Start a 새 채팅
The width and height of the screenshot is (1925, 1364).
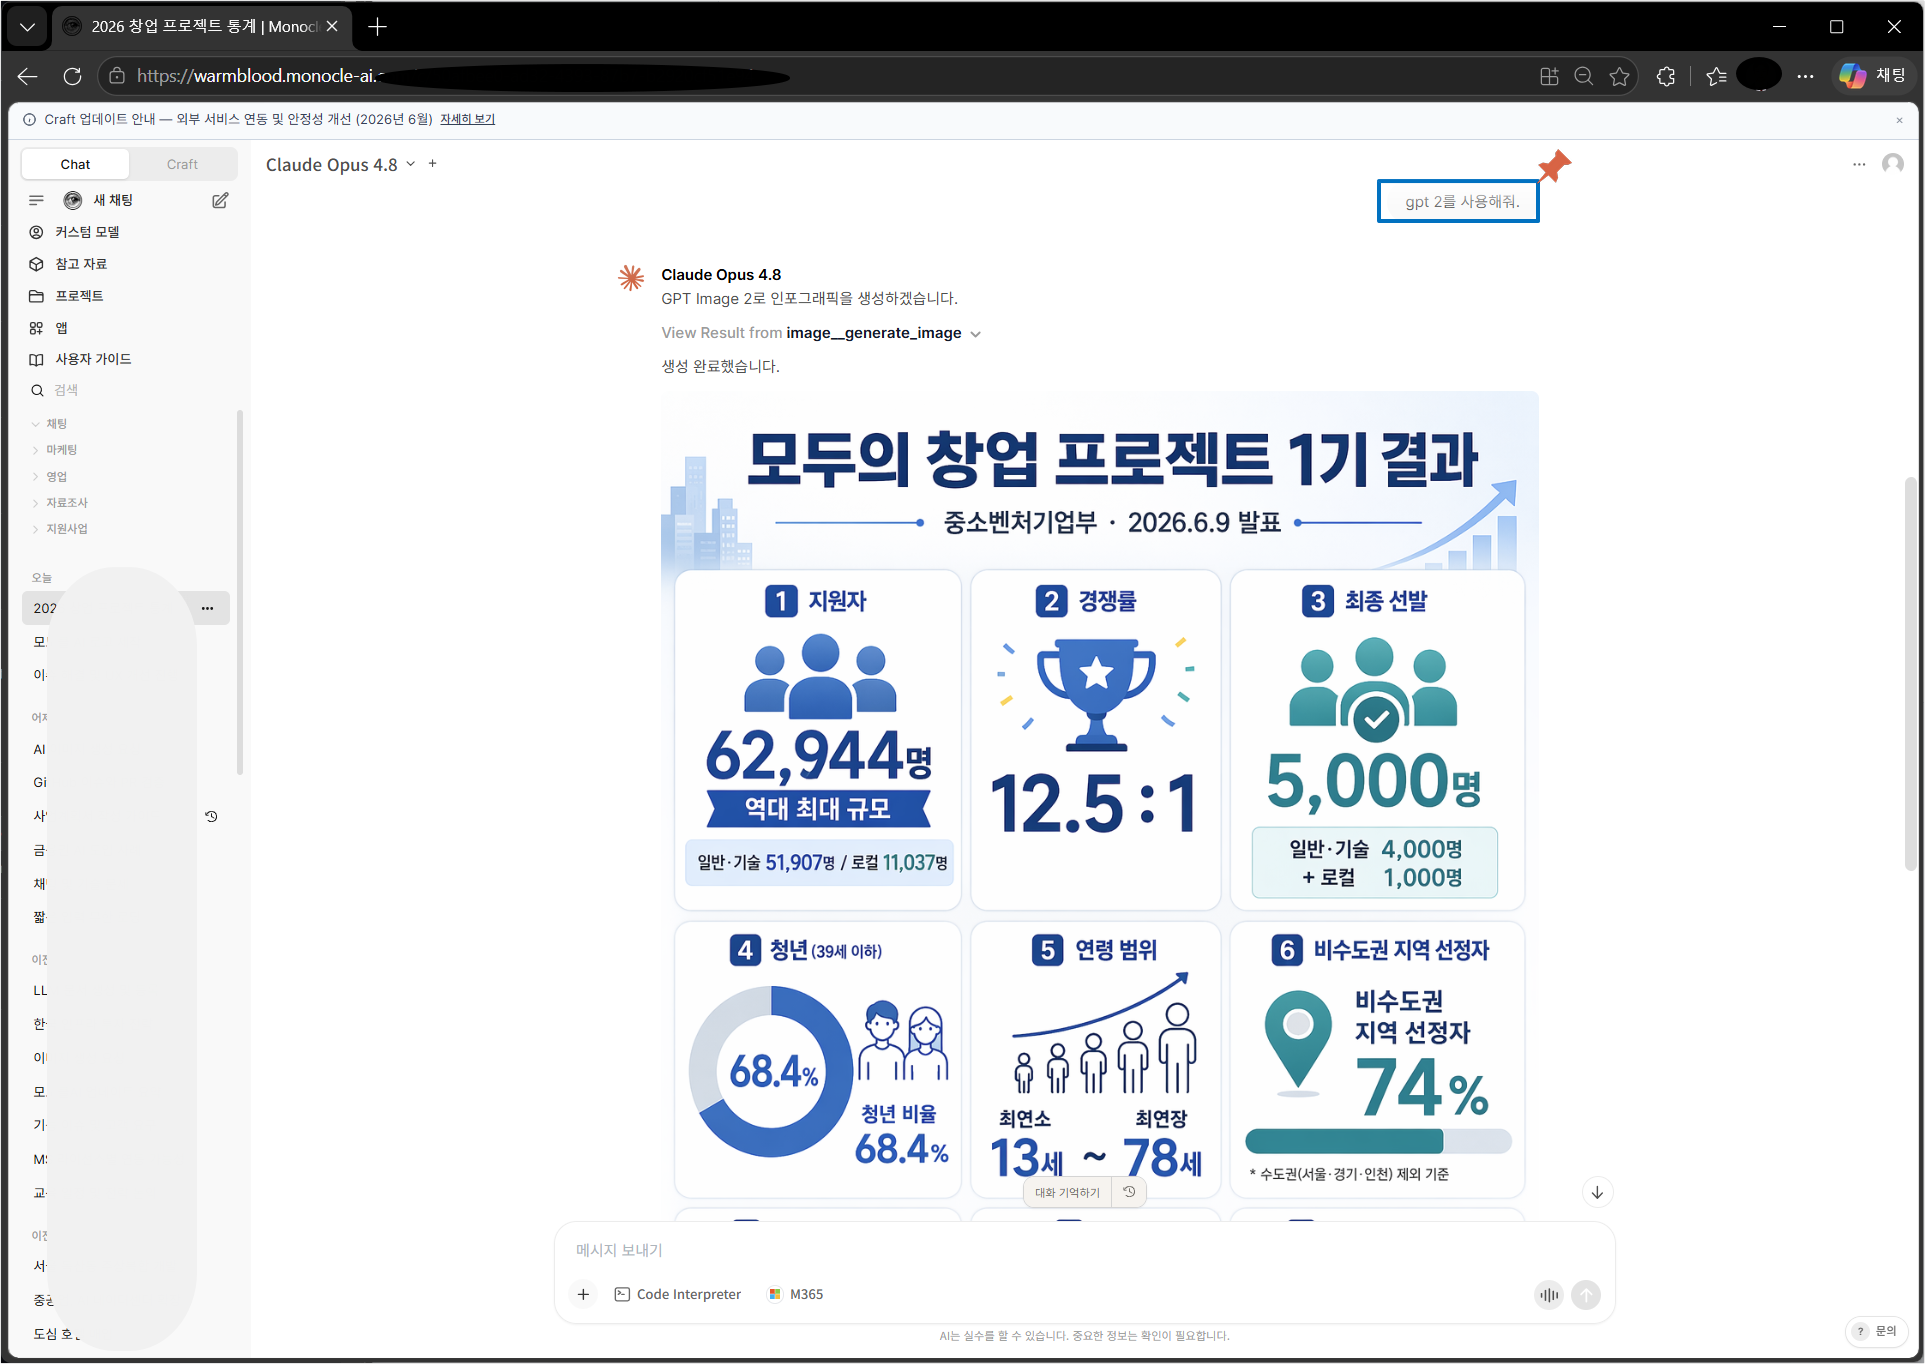pyautogui.click(x=113, y=200)
